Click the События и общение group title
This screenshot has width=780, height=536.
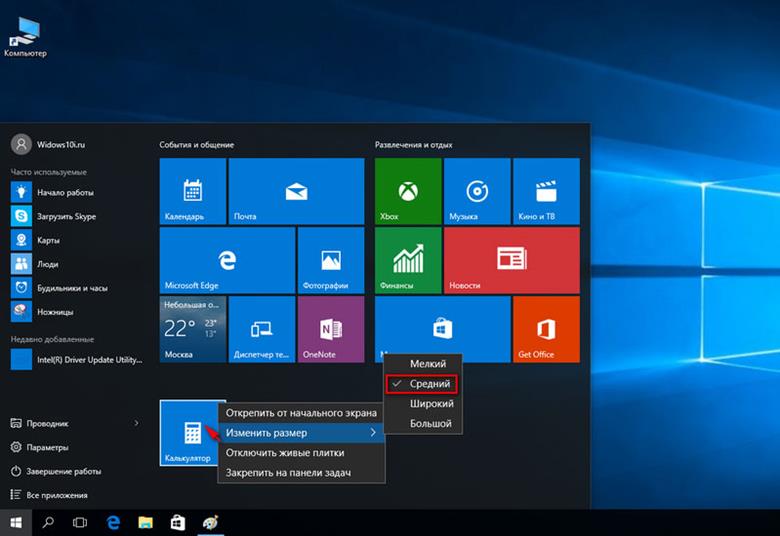196,145
